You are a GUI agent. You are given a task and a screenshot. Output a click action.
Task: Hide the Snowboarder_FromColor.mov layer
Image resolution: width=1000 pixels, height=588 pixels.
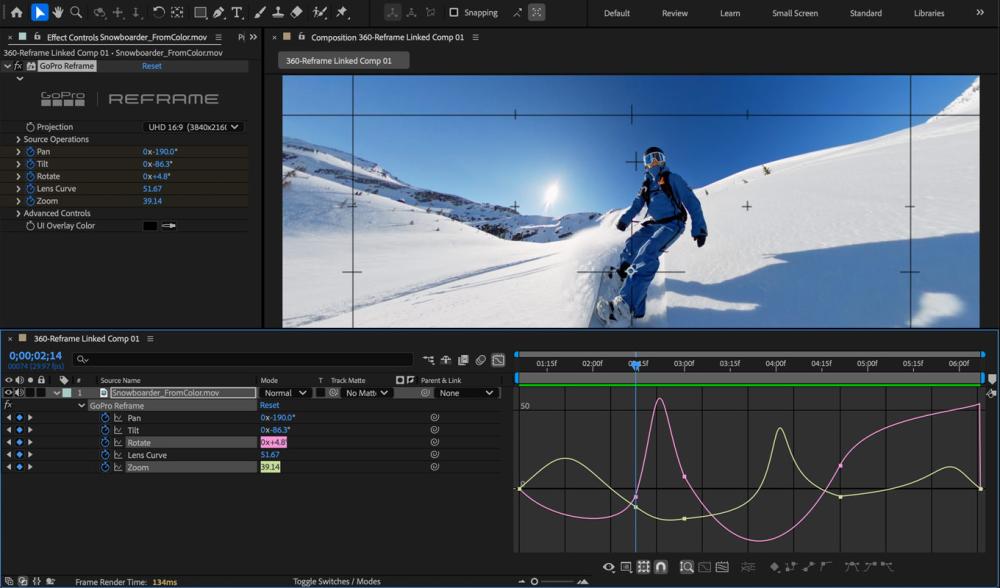point(8,392)
